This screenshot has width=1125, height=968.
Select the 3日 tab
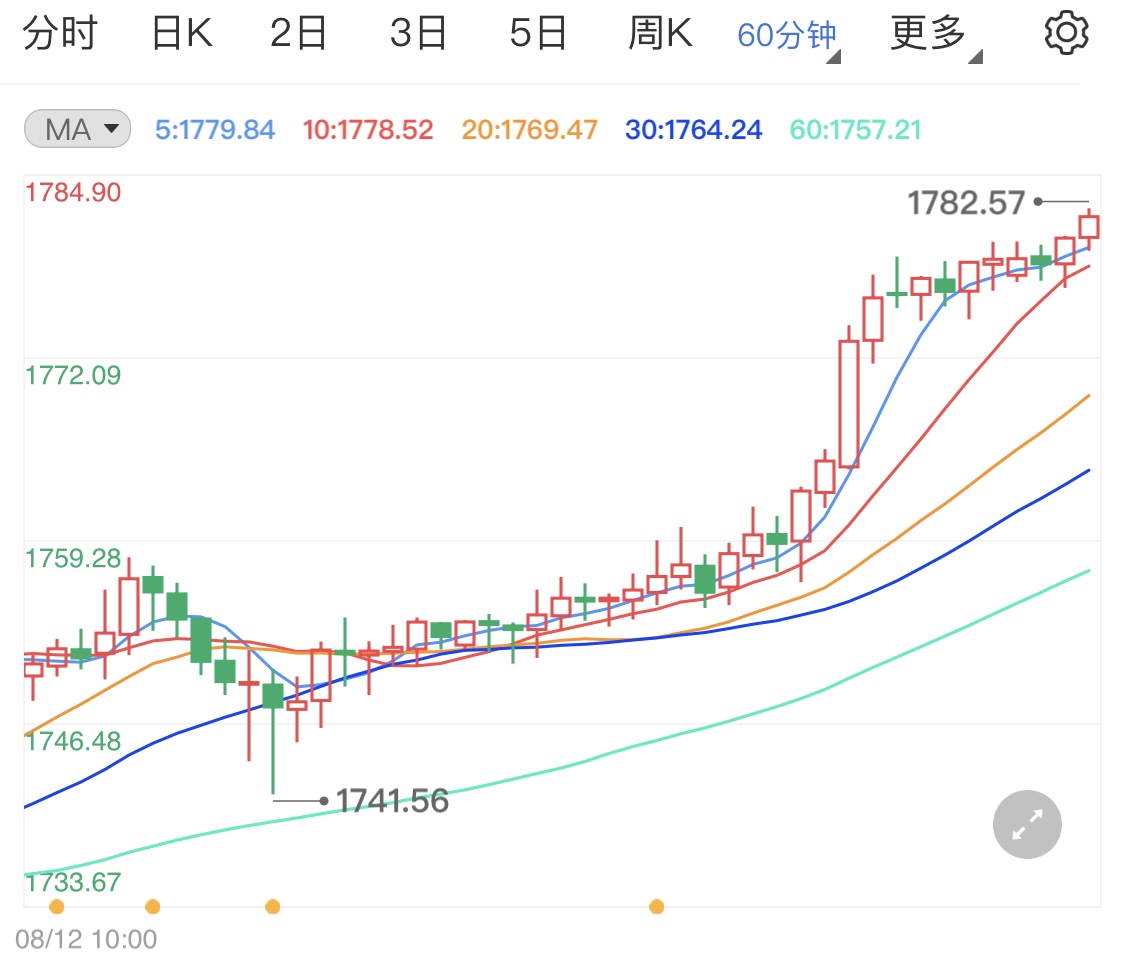[x=418, y=33]
